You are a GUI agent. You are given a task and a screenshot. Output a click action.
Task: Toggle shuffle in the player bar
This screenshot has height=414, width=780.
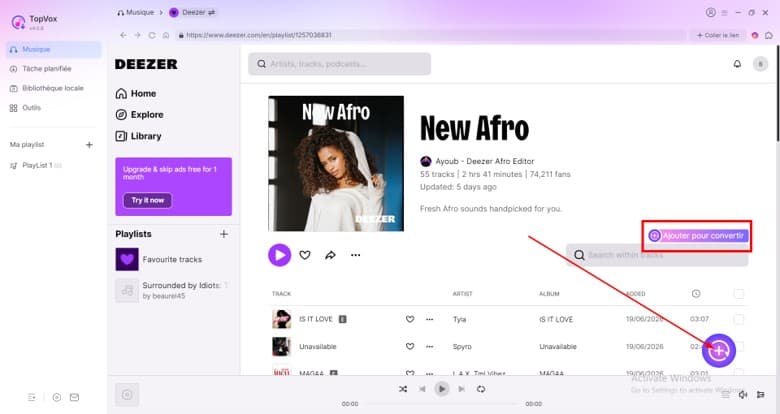(x=403, y=389)
